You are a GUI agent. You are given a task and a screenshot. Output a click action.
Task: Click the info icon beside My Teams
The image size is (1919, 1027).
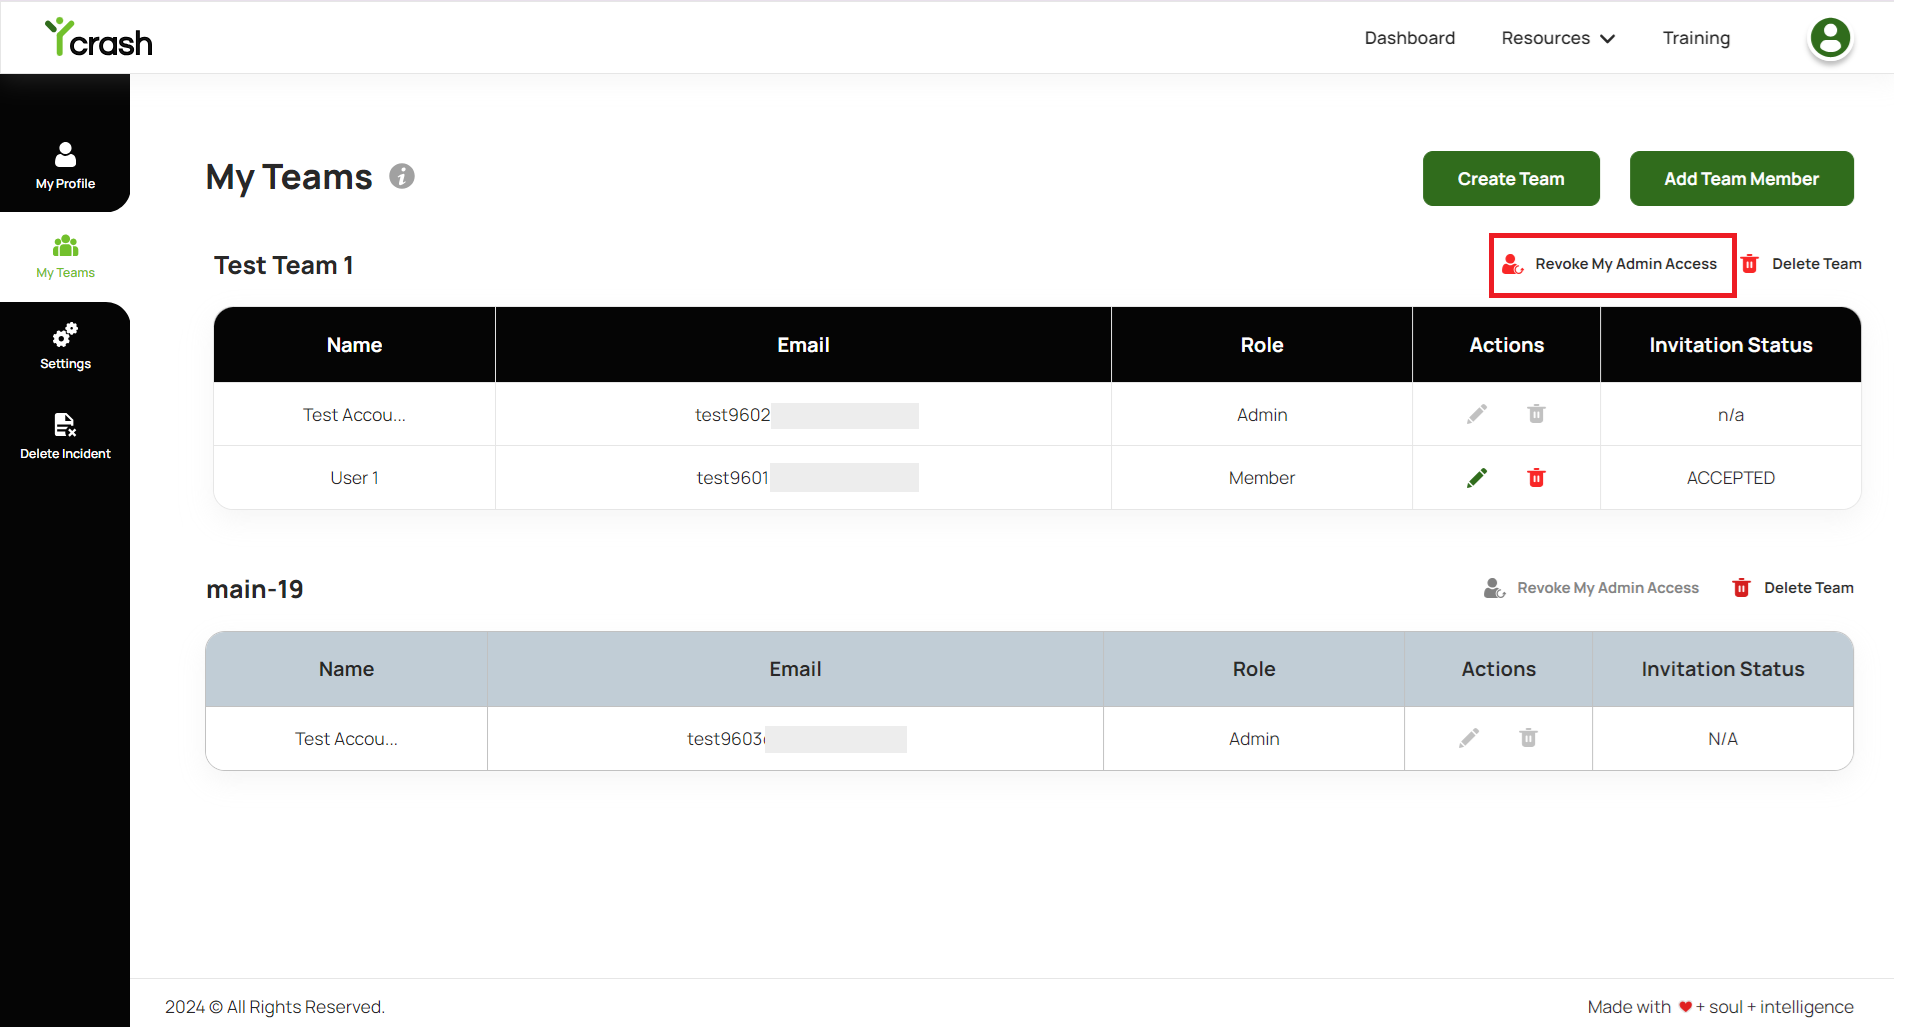402,176
